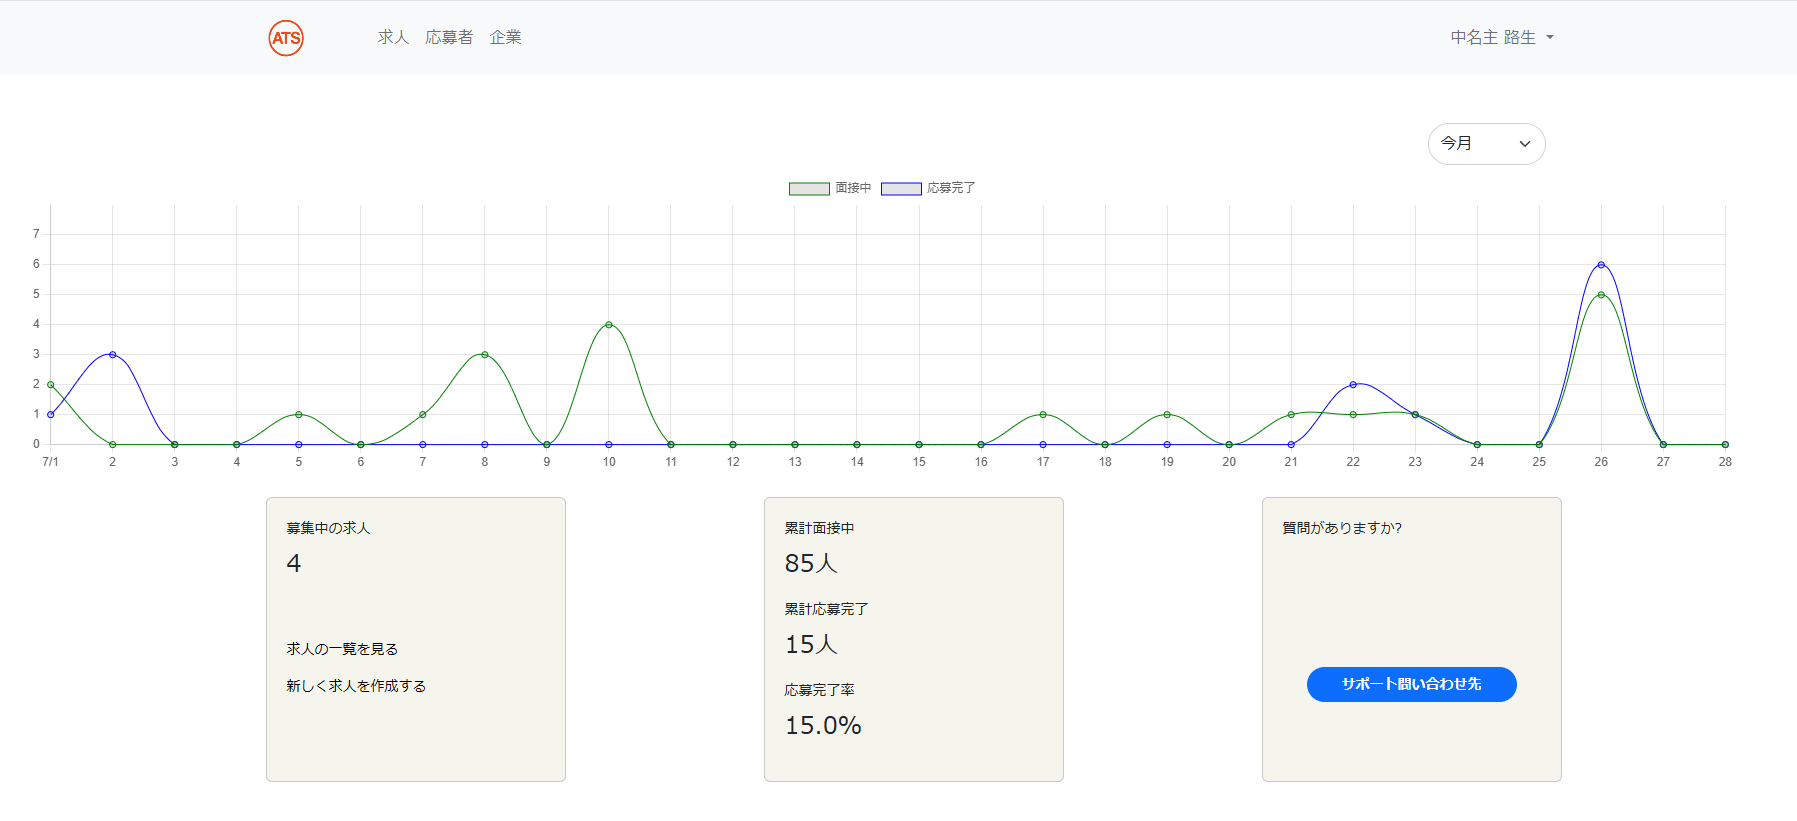
Task: Toggle the 面接中 legend series
Action: click(853, 188)
